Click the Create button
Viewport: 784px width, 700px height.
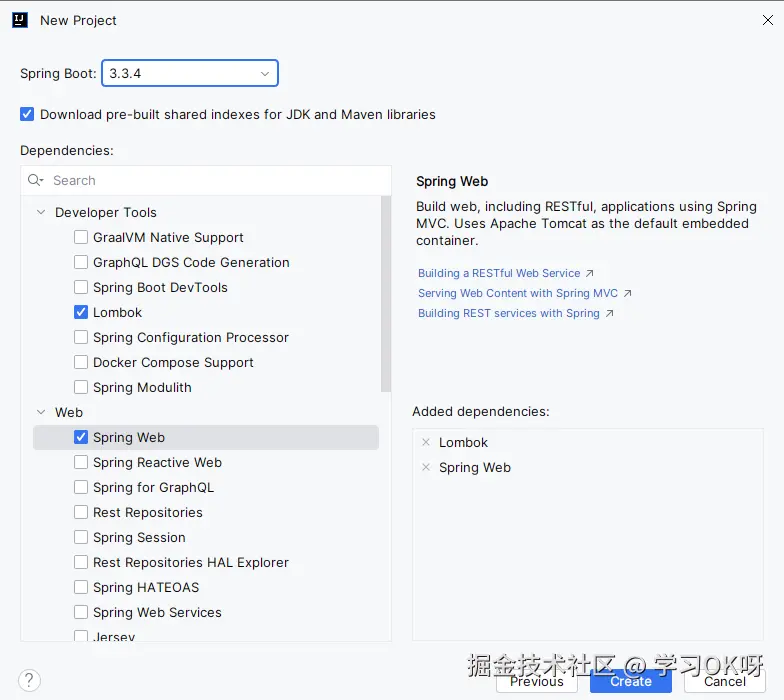coord(630,682)
